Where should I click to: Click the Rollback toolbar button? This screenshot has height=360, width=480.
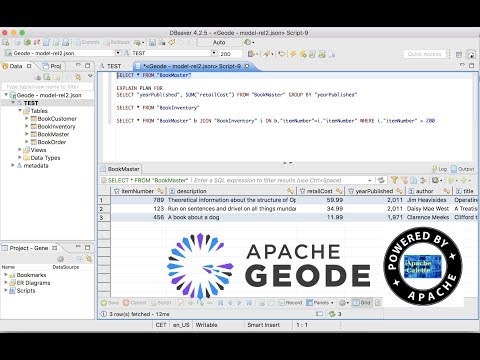pyautogui.click(x=117, y=43)
